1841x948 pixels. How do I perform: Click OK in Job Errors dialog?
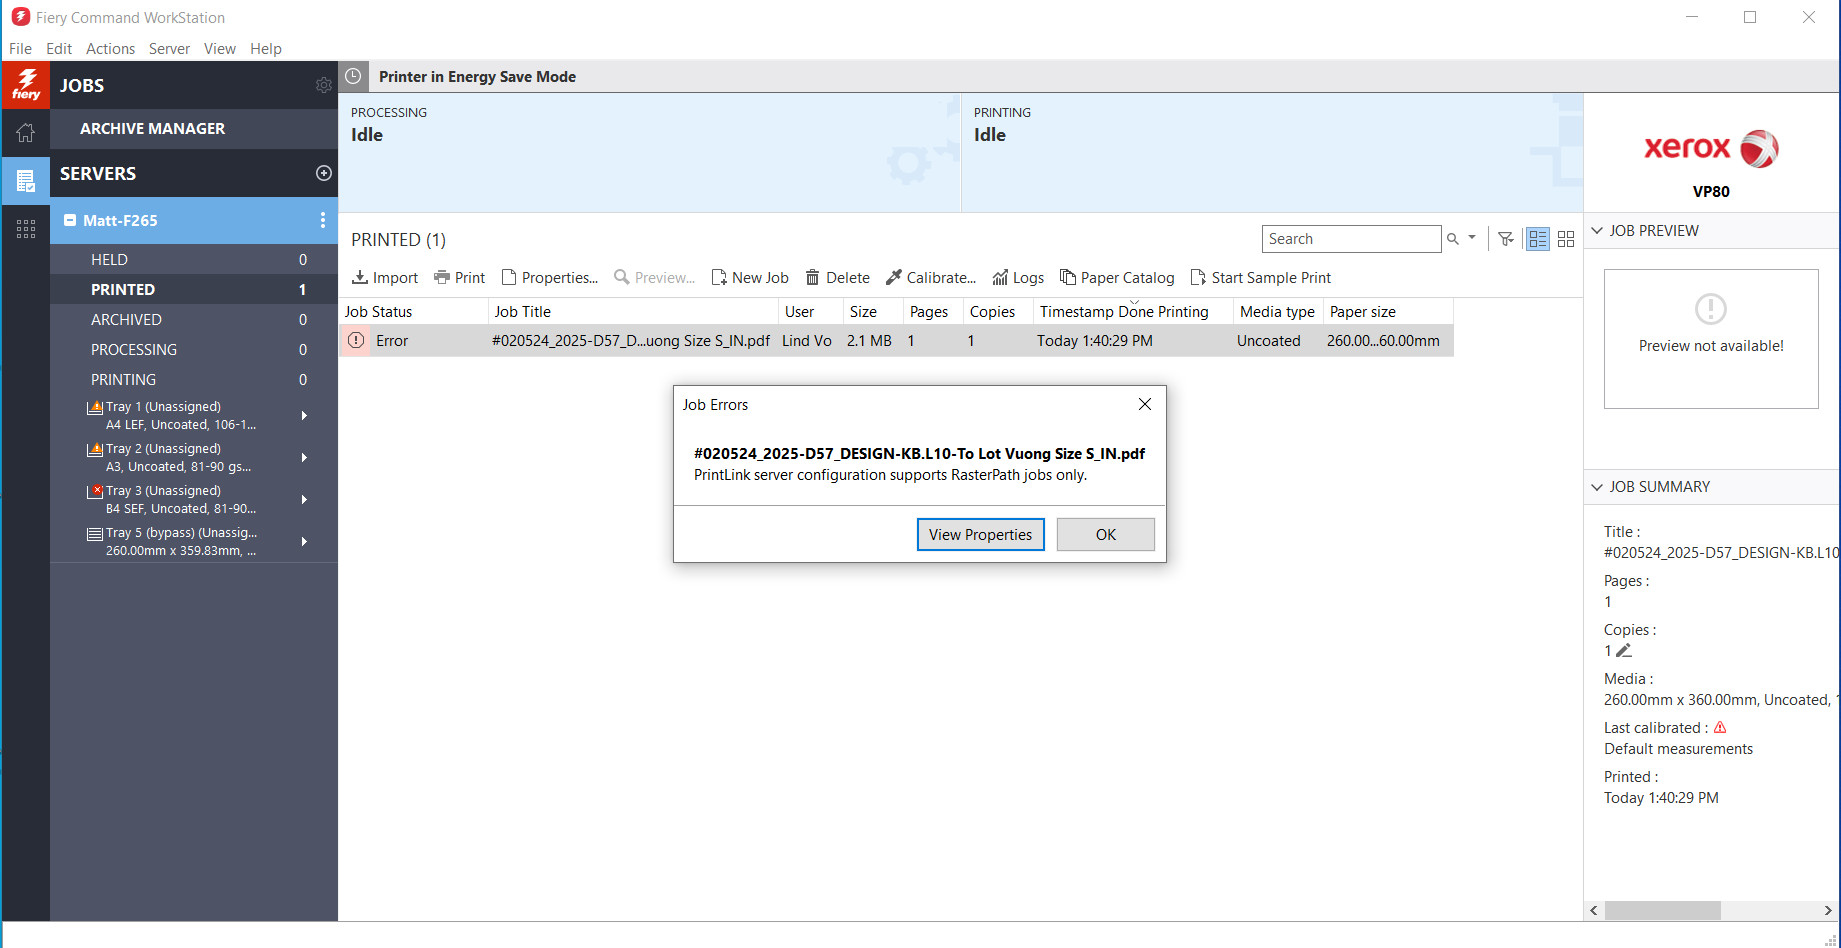pos(1105,534)
